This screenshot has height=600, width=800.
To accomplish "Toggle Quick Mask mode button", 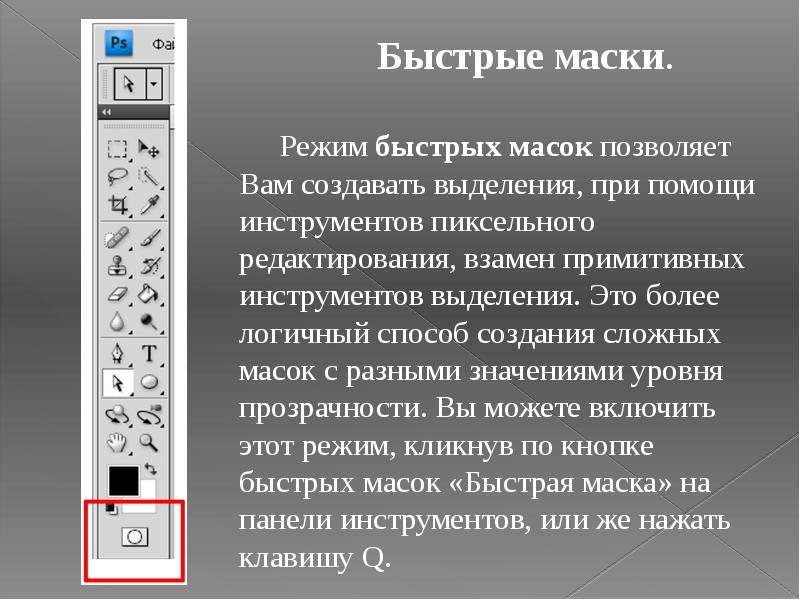I will point(133,537).
